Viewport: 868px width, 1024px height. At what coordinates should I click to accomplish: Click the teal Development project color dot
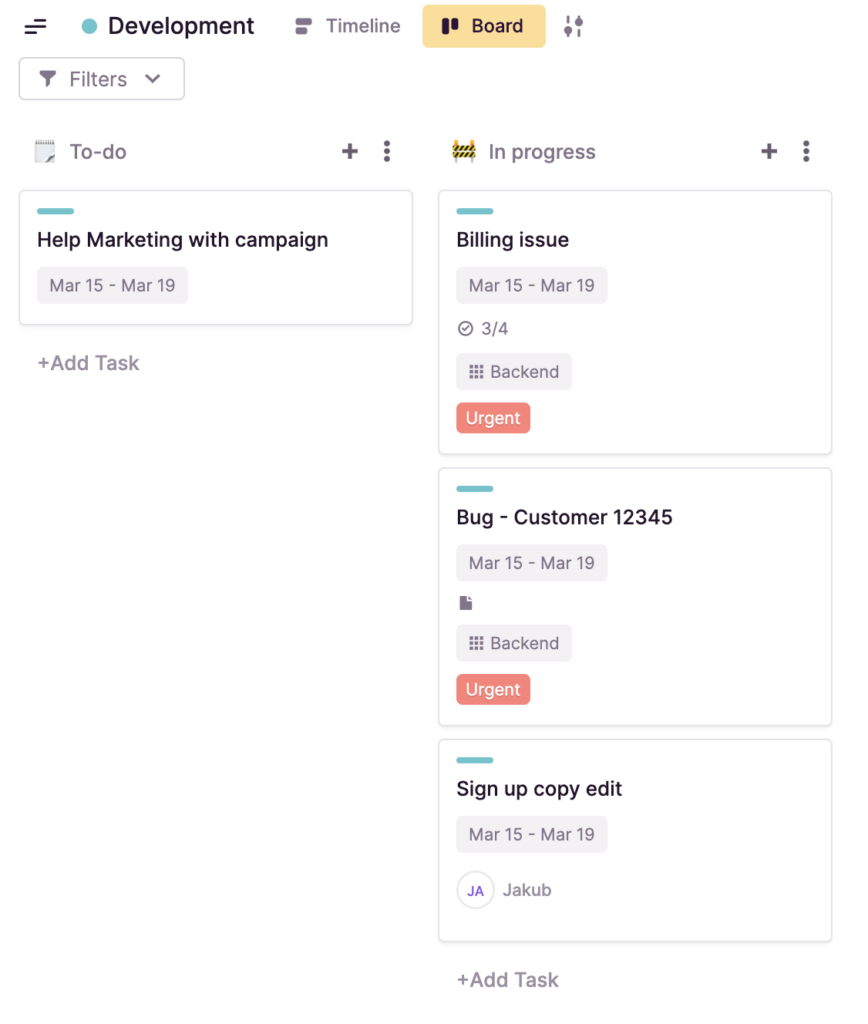[x=89, y=27]
